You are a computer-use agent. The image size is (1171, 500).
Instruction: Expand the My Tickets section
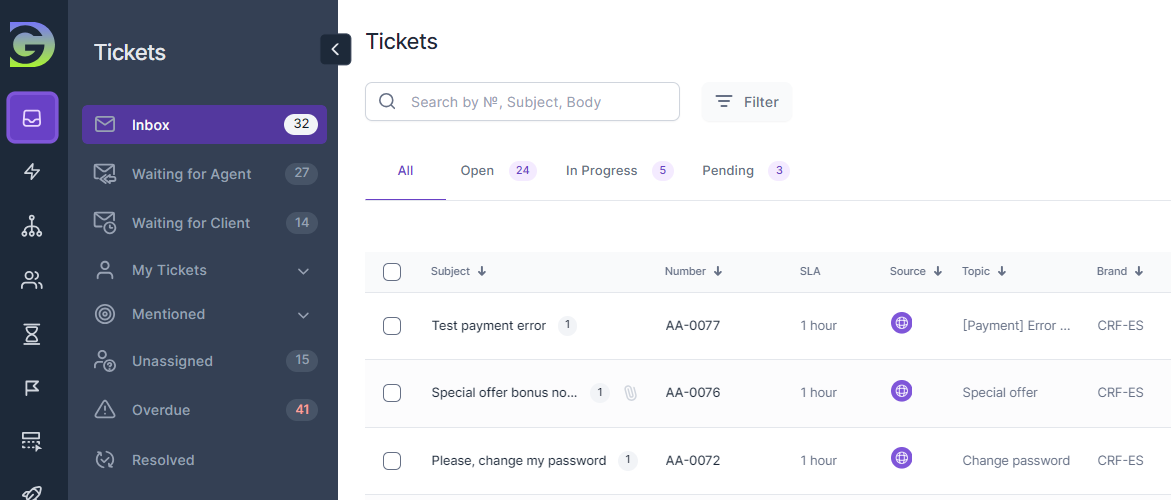point(304,271)
